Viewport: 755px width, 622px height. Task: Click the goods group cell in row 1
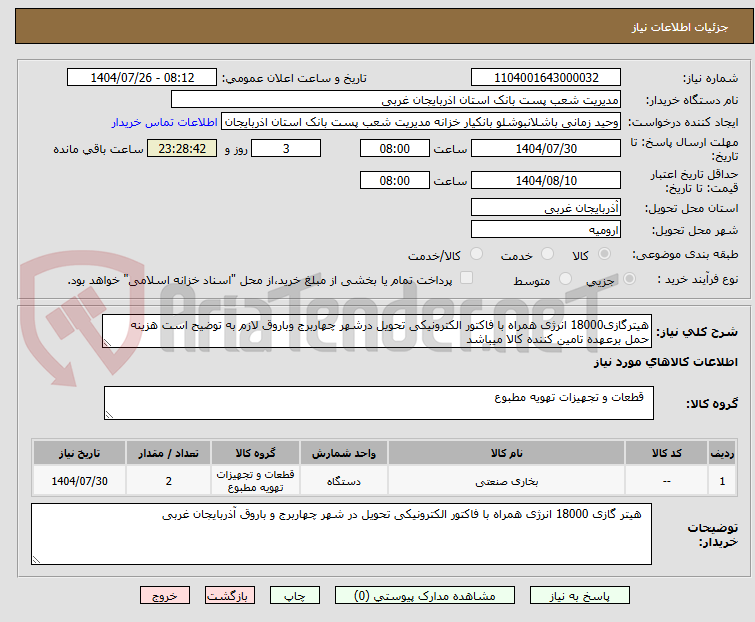(x=255, y=481)
